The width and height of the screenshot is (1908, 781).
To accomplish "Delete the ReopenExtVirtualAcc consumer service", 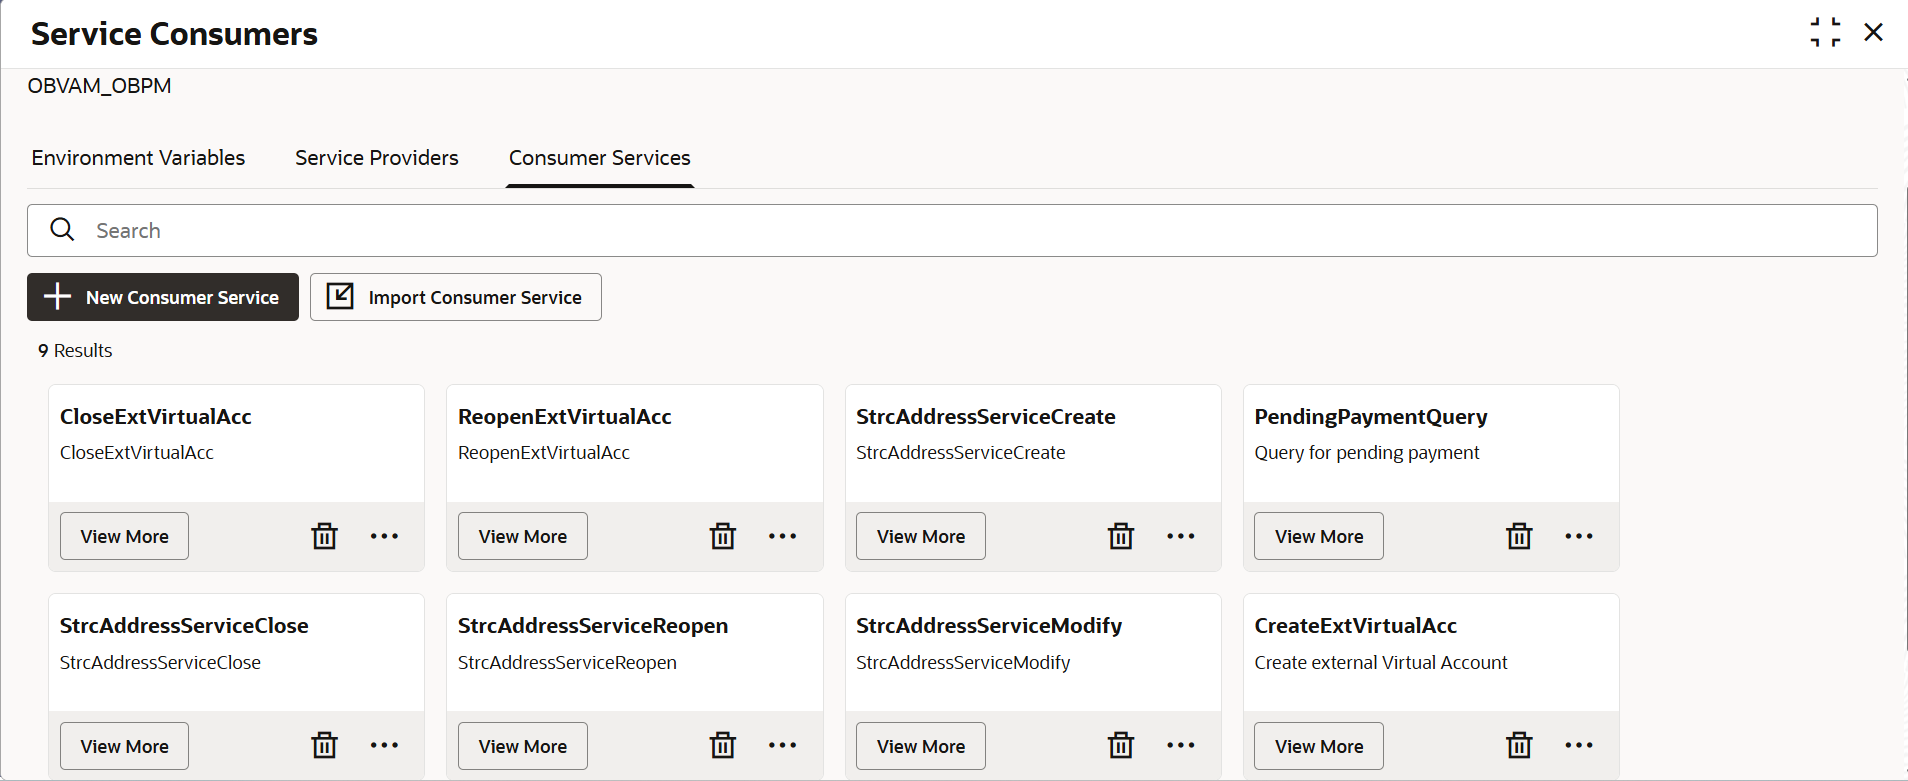I will point(722,536).
